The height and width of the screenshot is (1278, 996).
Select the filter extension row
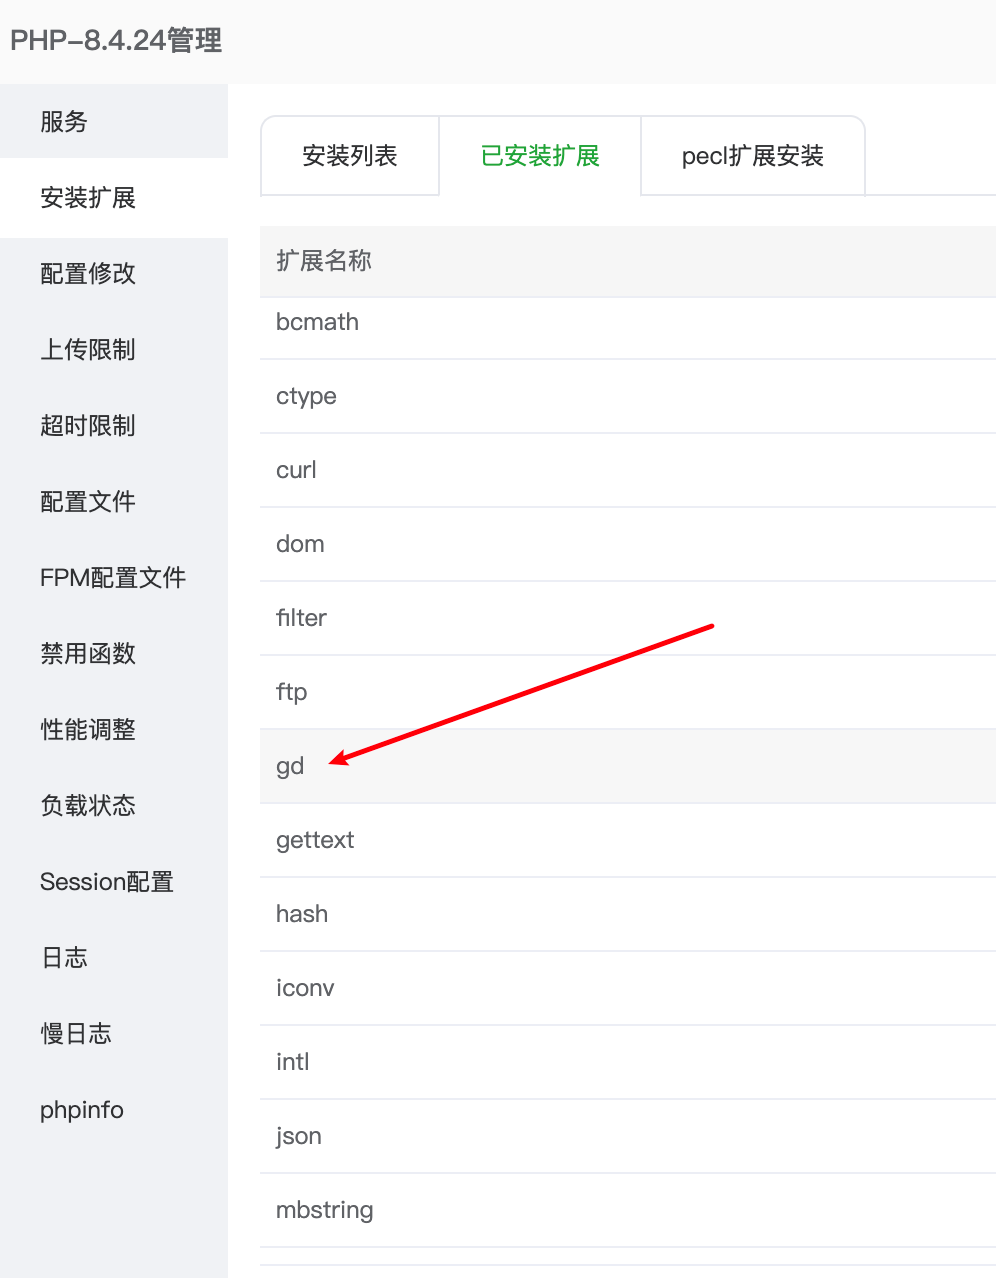pos(628,618)
